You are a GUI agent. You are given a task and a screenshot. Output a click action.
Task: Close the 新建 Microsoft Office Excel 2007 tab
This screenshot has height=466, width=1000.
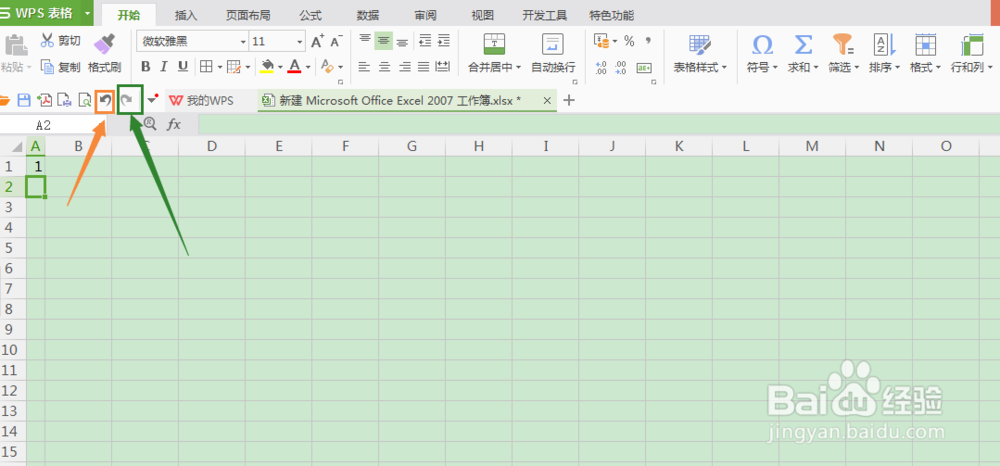click(x=547, y=100)
